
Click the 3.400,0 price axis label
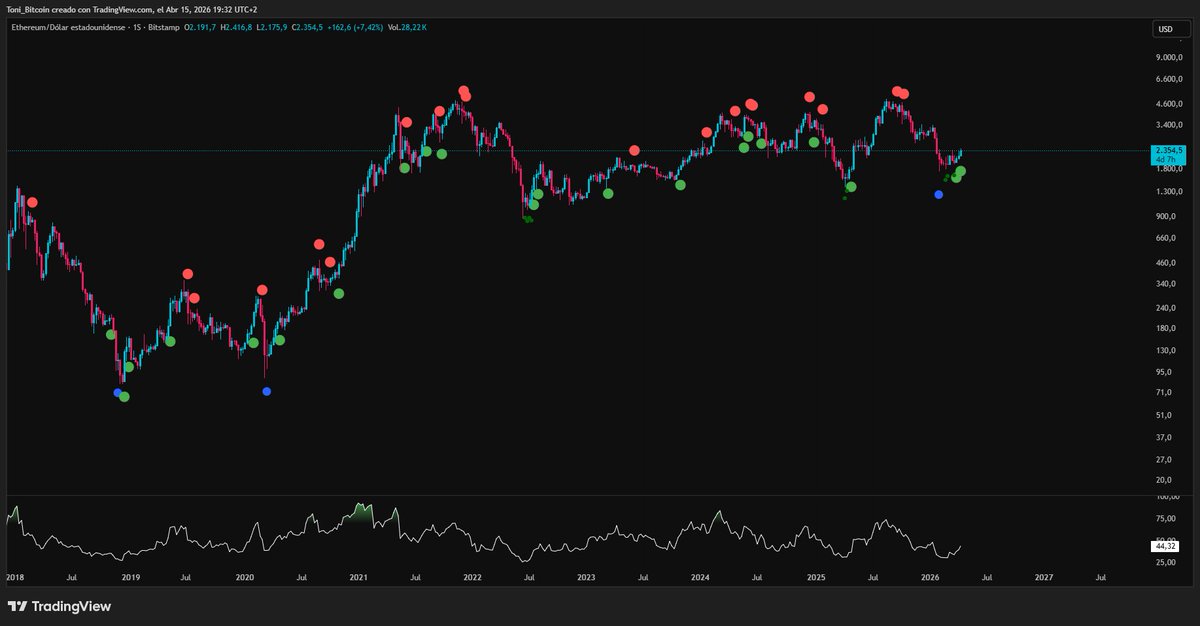coord(1169,126)
